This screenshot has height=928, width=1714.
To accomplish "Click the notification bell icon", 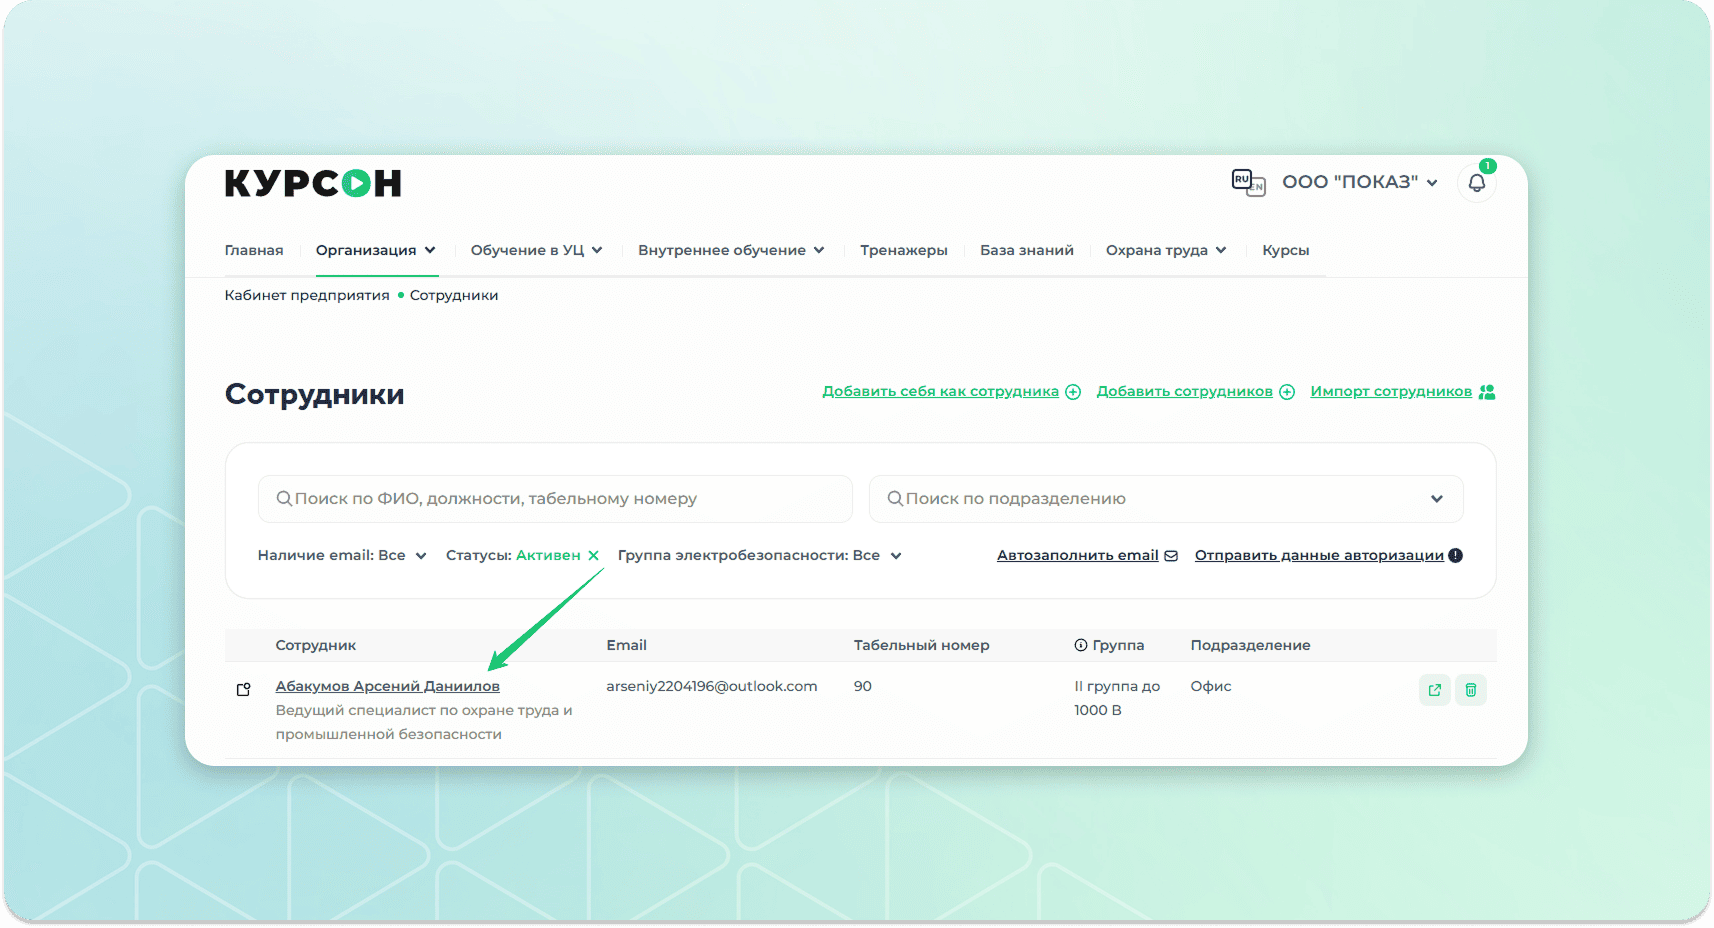I will 1476,183.
